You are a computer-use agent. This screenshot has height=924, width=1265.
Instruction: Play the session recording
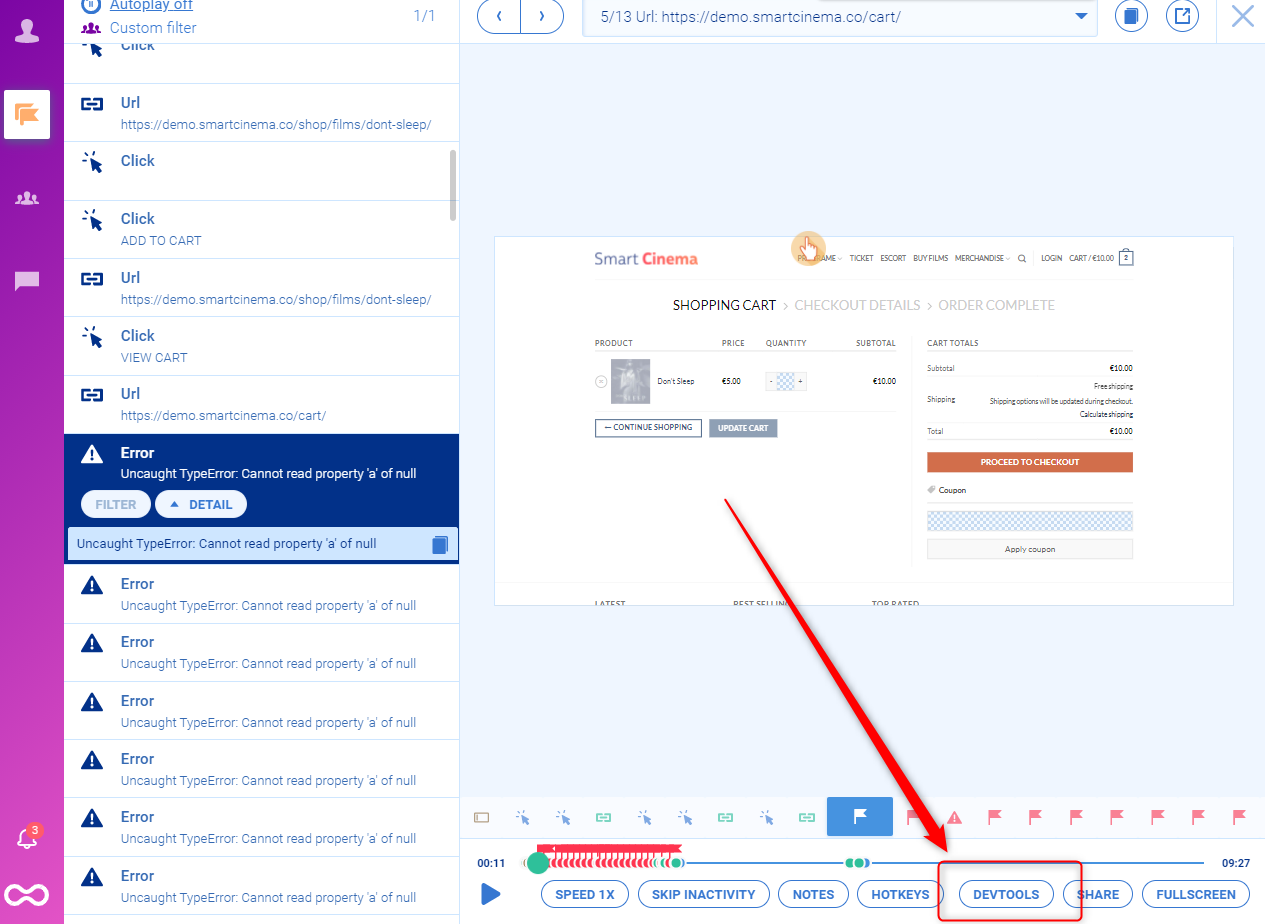tap(490, 894)
